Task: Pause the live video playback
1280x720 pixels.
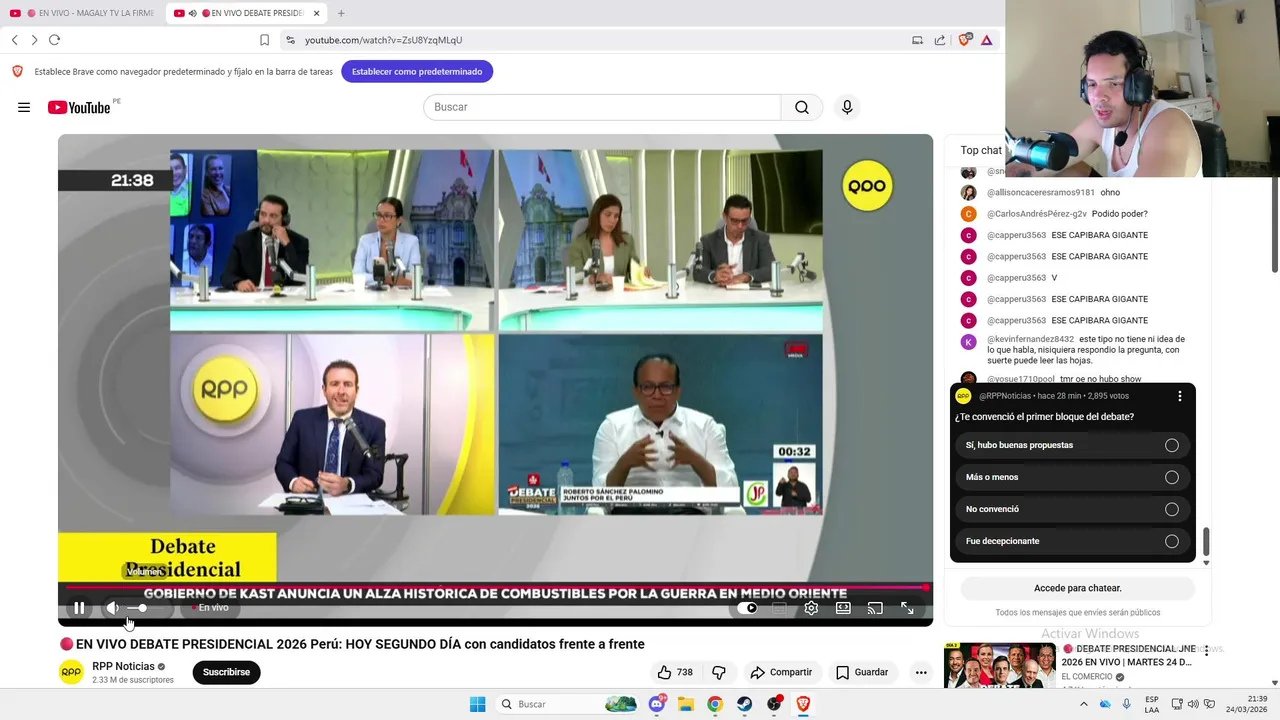Action: click(x=79, y=608)
